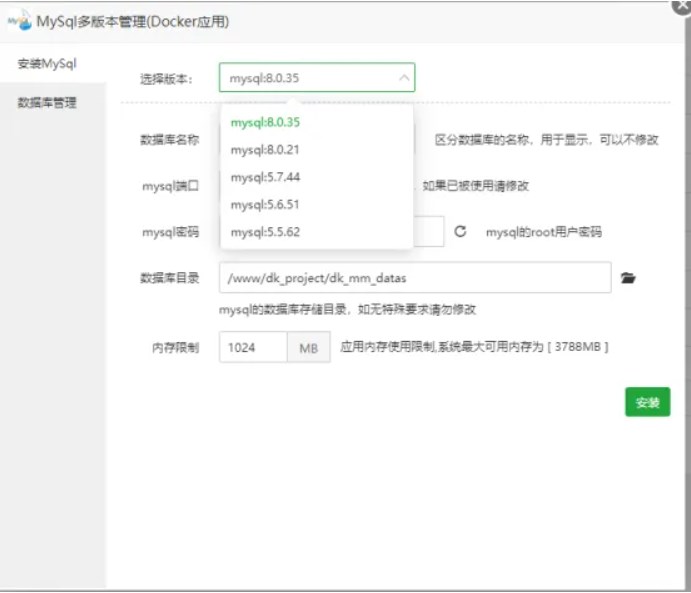The image size is (691, 593).
Task: Choose the mysql:5.5.62 version option
Action: pos(266,232)
